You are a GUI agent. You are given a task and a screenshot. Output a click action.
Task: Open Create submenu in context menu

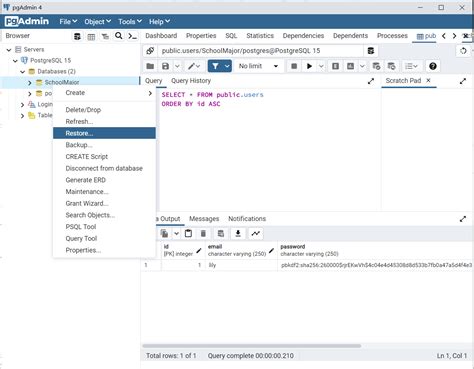pos(104,93)
